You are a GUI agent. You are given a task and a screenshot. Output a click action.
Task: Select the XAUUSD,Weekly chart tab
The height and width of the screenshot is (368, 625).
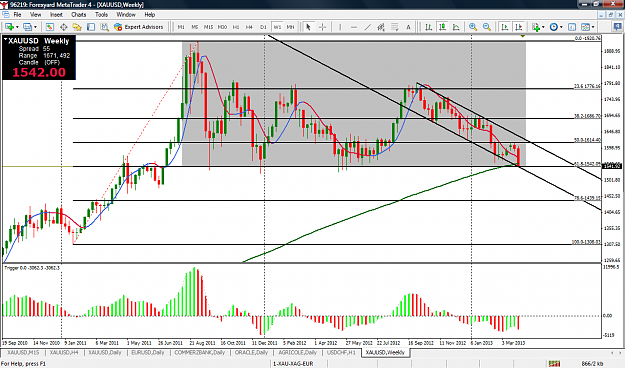[x=385, y=352]
